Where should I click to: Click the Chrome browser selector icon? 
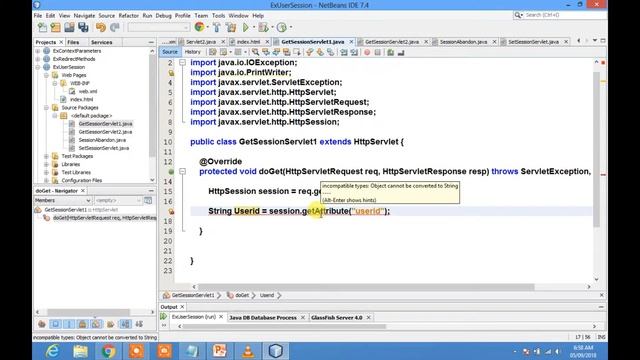click(200, 27)
